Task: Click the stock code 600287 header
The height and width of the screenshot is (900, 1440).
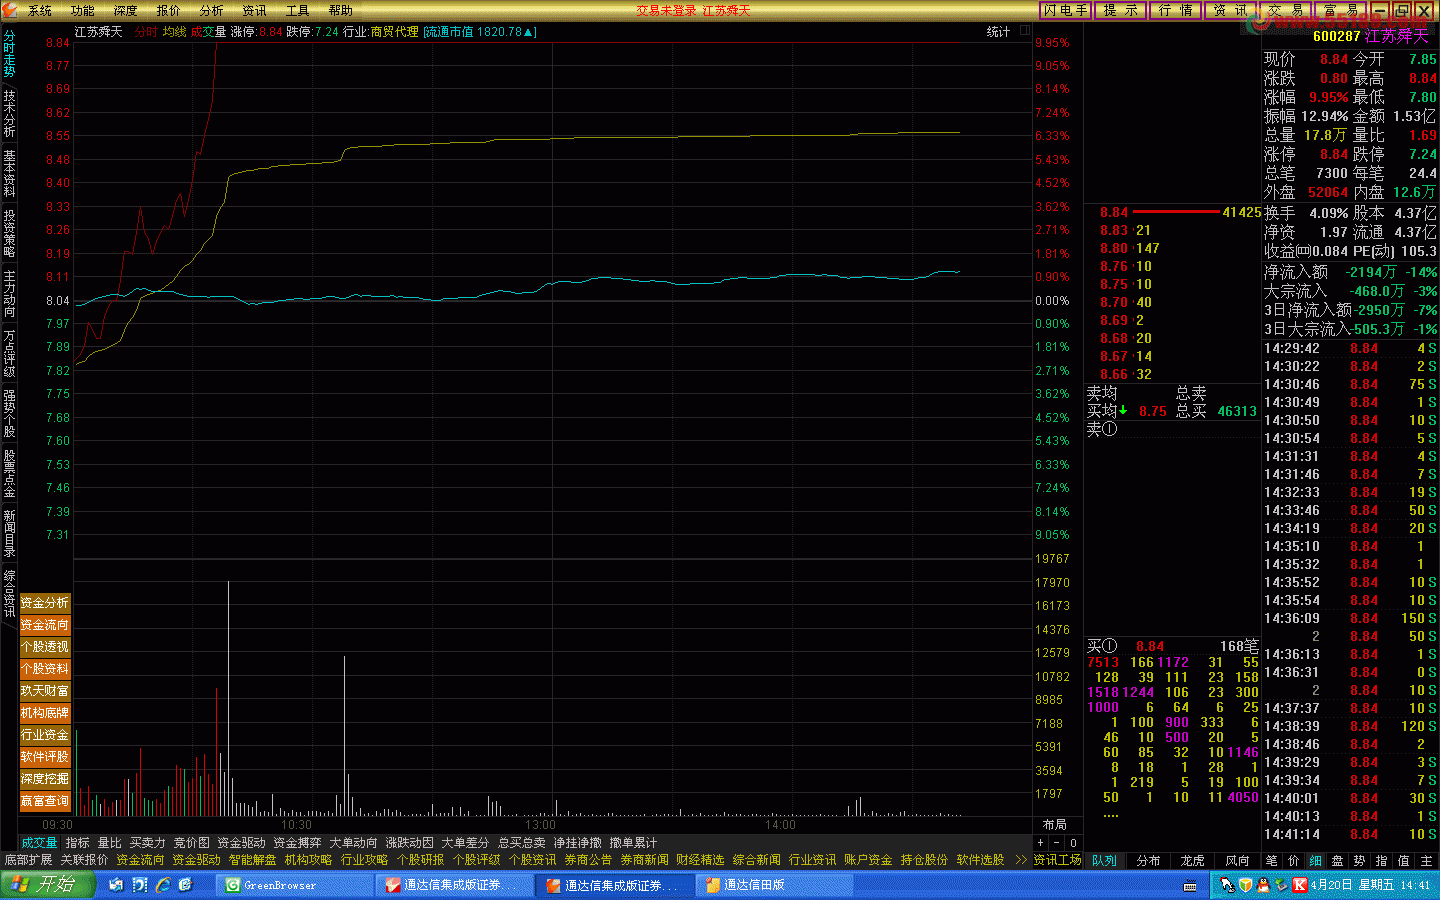Action: (1336, 36)
